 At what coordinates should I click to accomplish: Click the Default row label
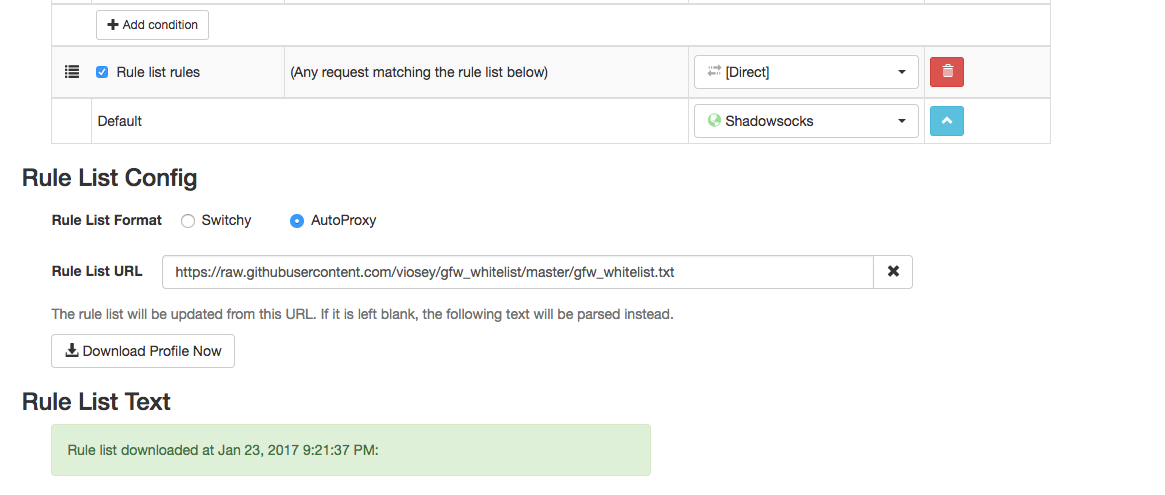pyautogui.click(x=120, y=121)
